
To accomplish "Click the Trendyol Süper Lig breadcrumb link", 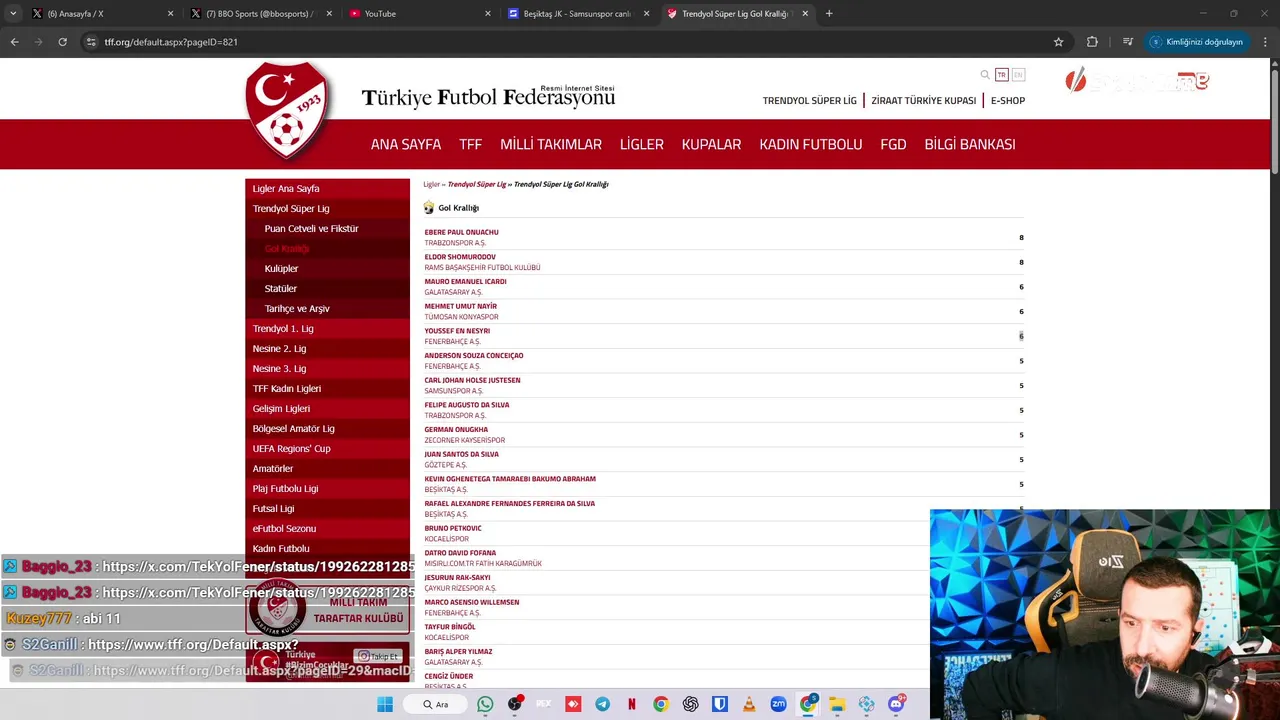I will click(477, 185).
